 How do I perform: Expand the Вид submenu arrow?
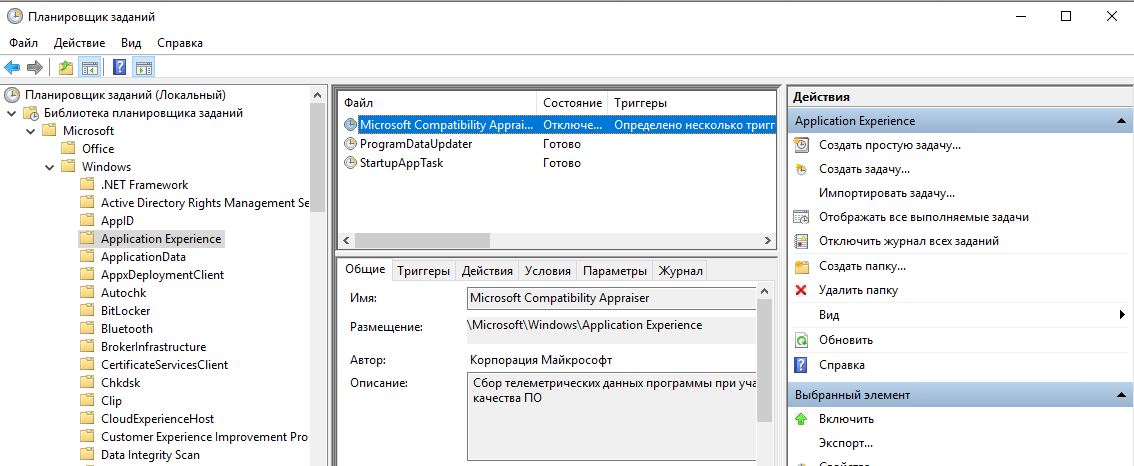coord(1122,315)
